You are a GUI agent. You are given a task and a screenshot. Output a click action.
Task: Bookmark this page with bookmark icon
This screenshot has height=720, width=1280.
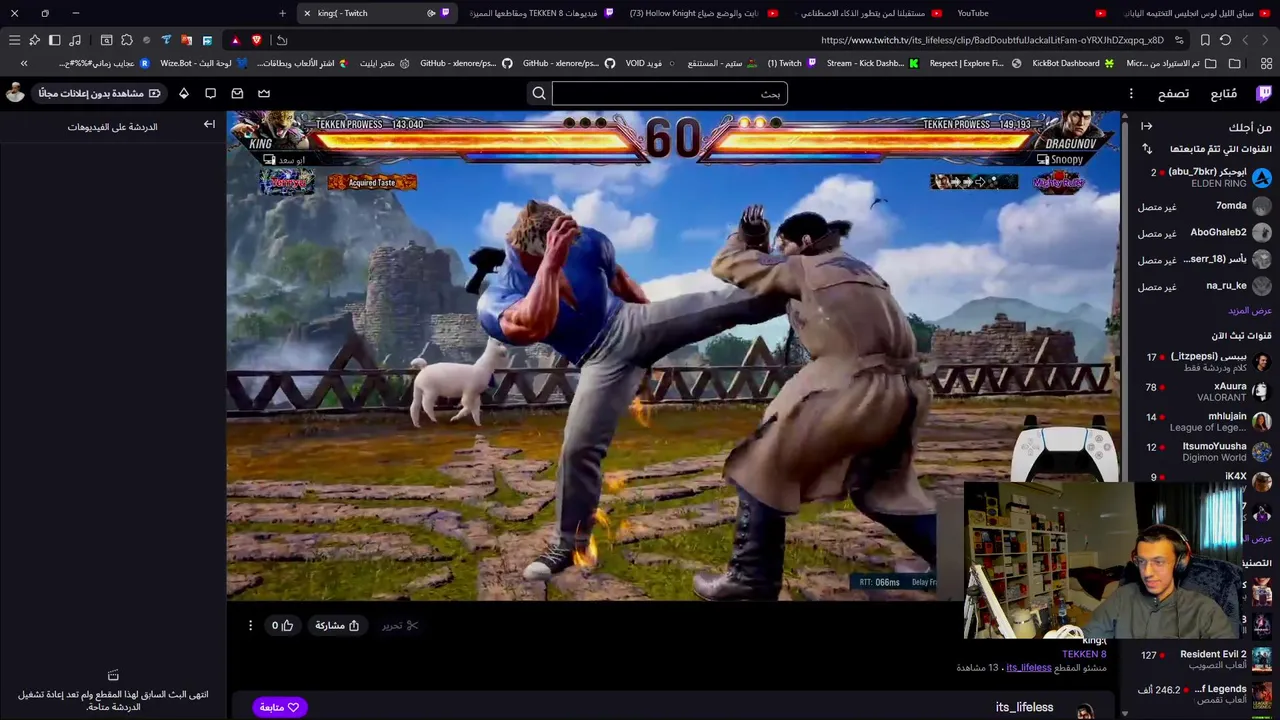coord(1205,40)
